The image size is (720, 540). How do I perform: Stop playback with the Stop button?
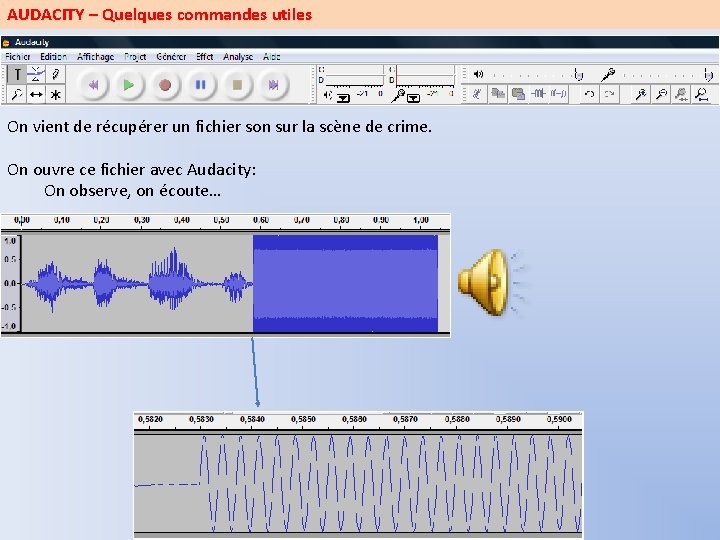(x=237, y=85)
